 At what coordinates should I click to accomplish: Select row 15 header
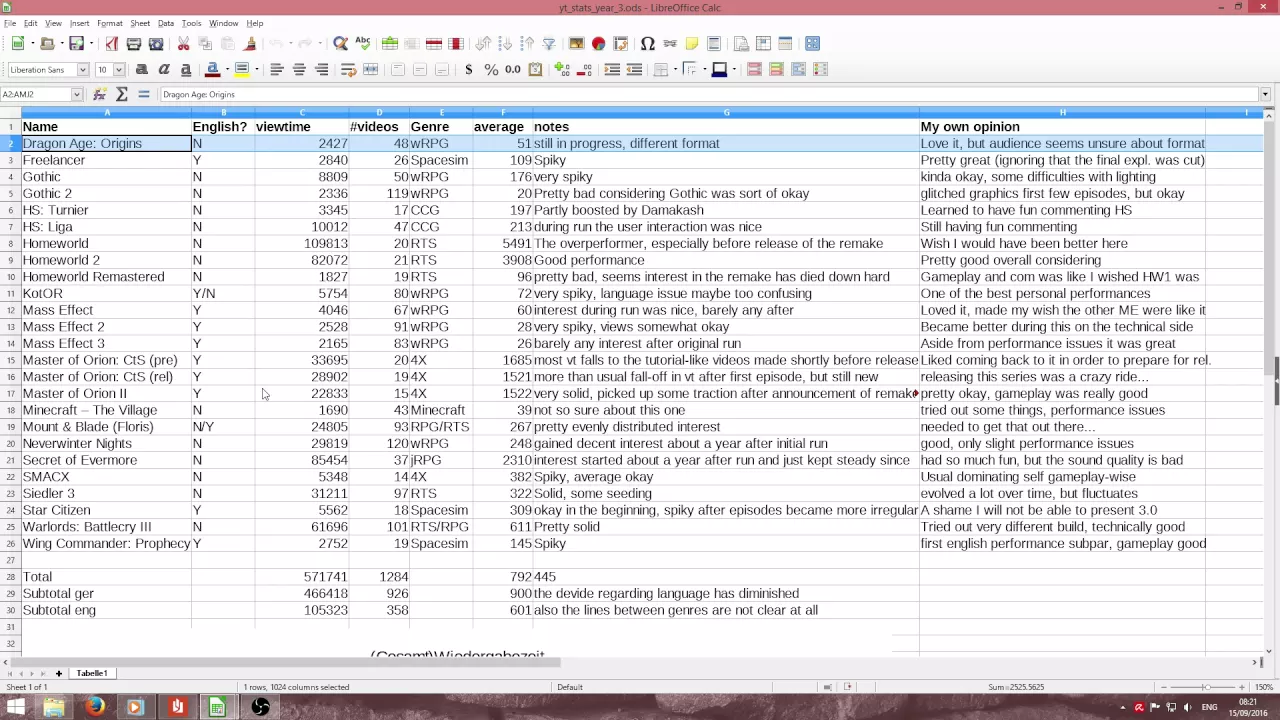pos(11,360)
